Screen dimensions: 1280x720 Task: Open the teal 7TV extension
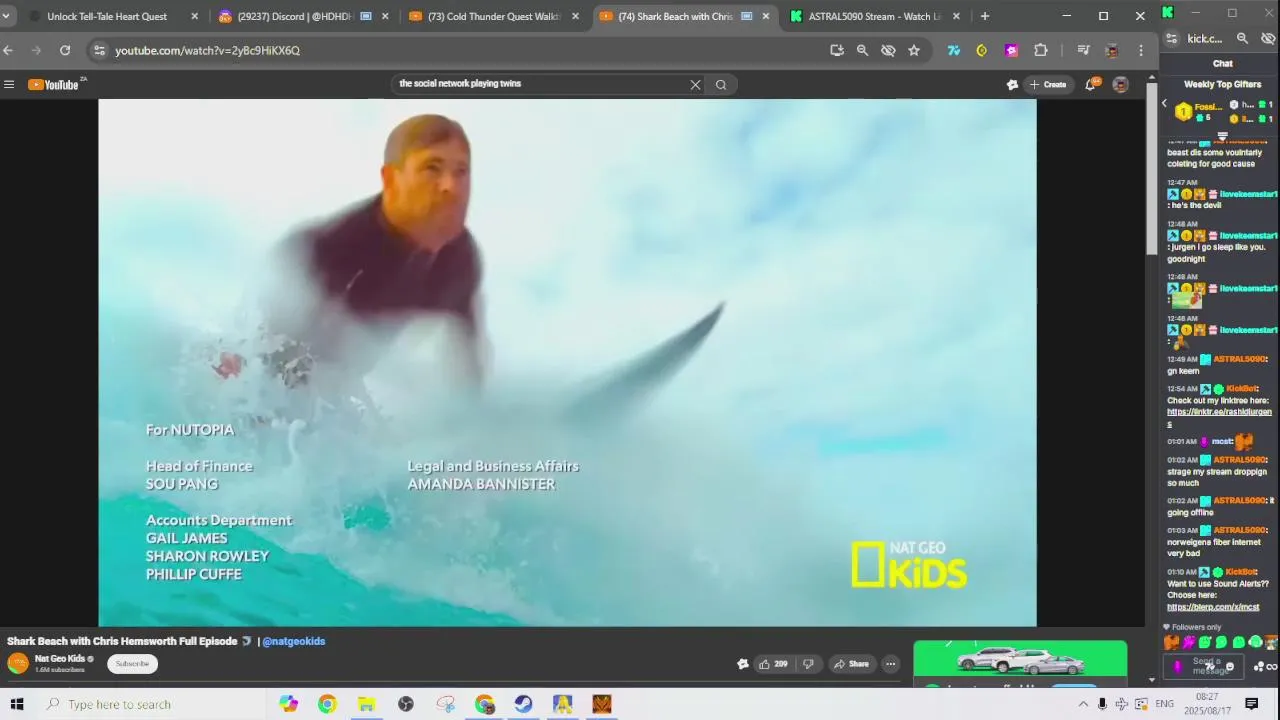pos(954,50)
